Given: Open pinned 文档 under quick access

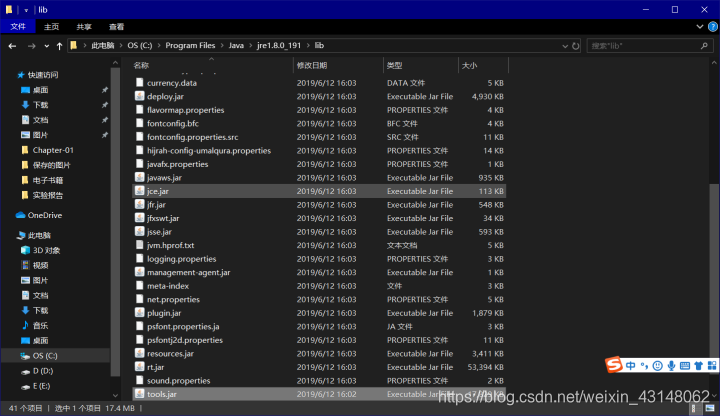Looking at the screenshot, I should pos(40,120).
